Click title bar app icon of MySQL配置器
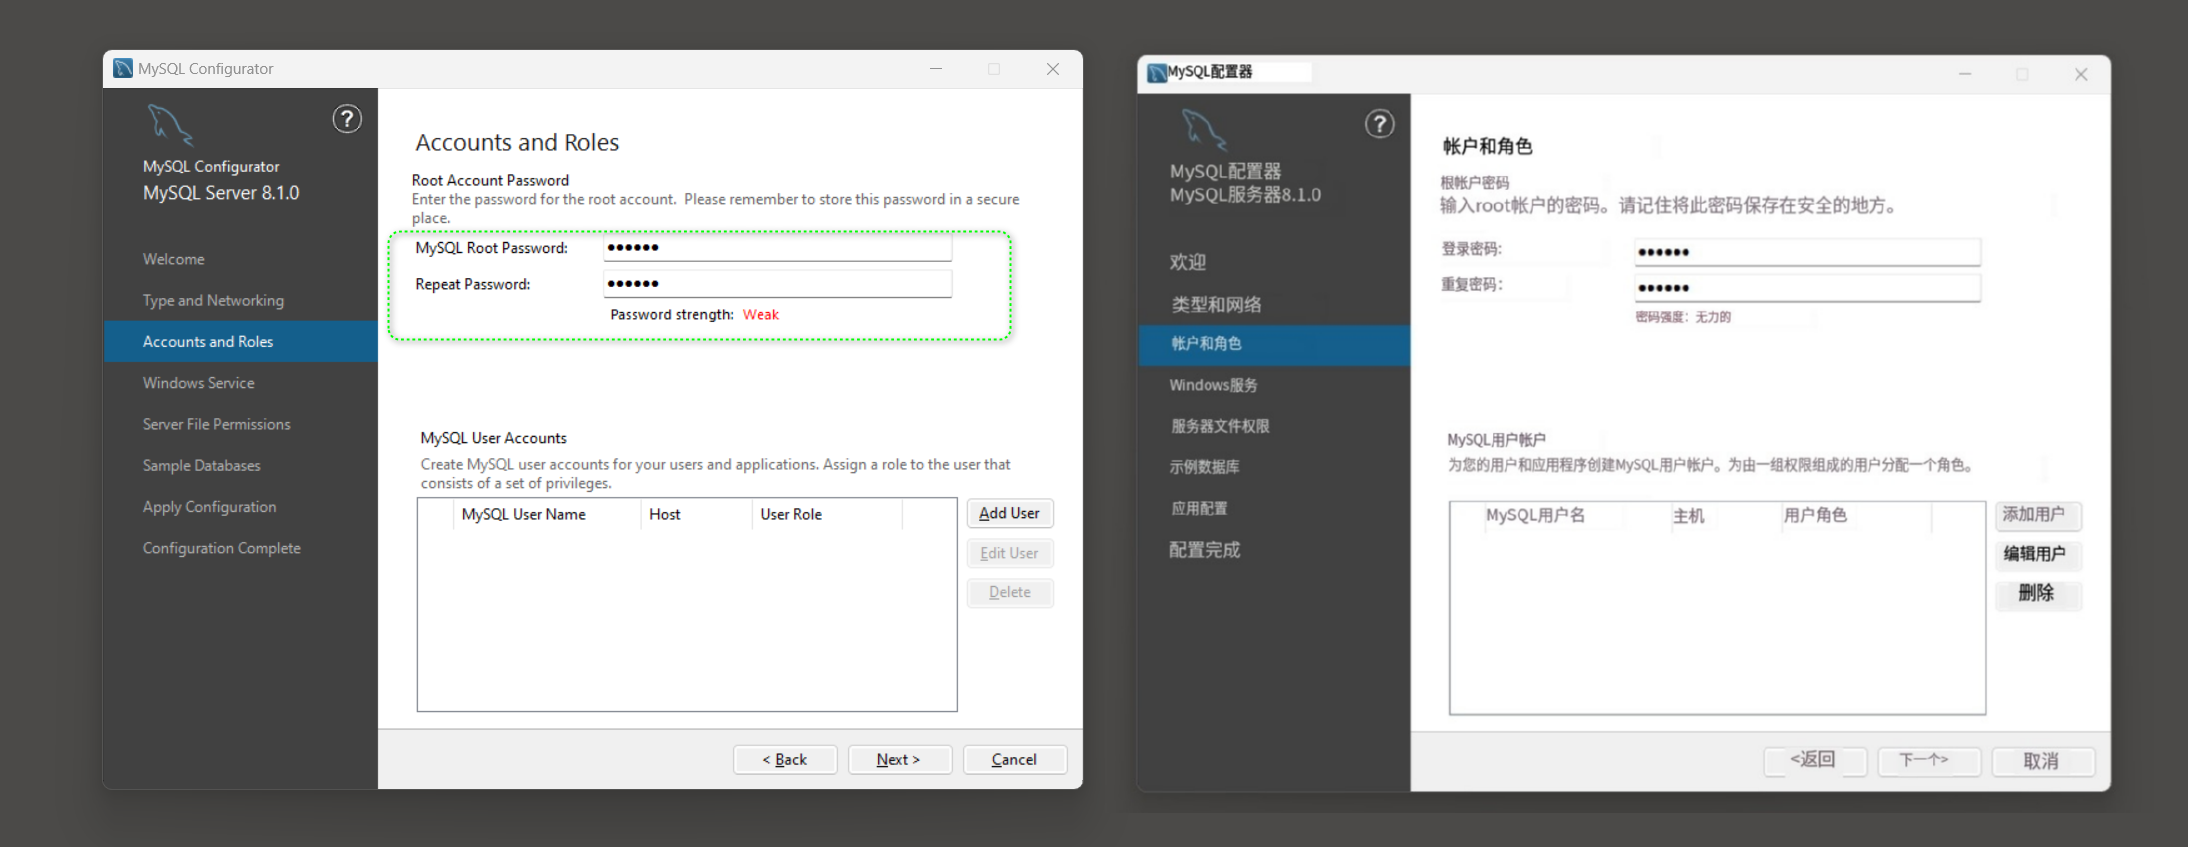The height and width of the screenshot is (847, 2188). point(1157,72)
